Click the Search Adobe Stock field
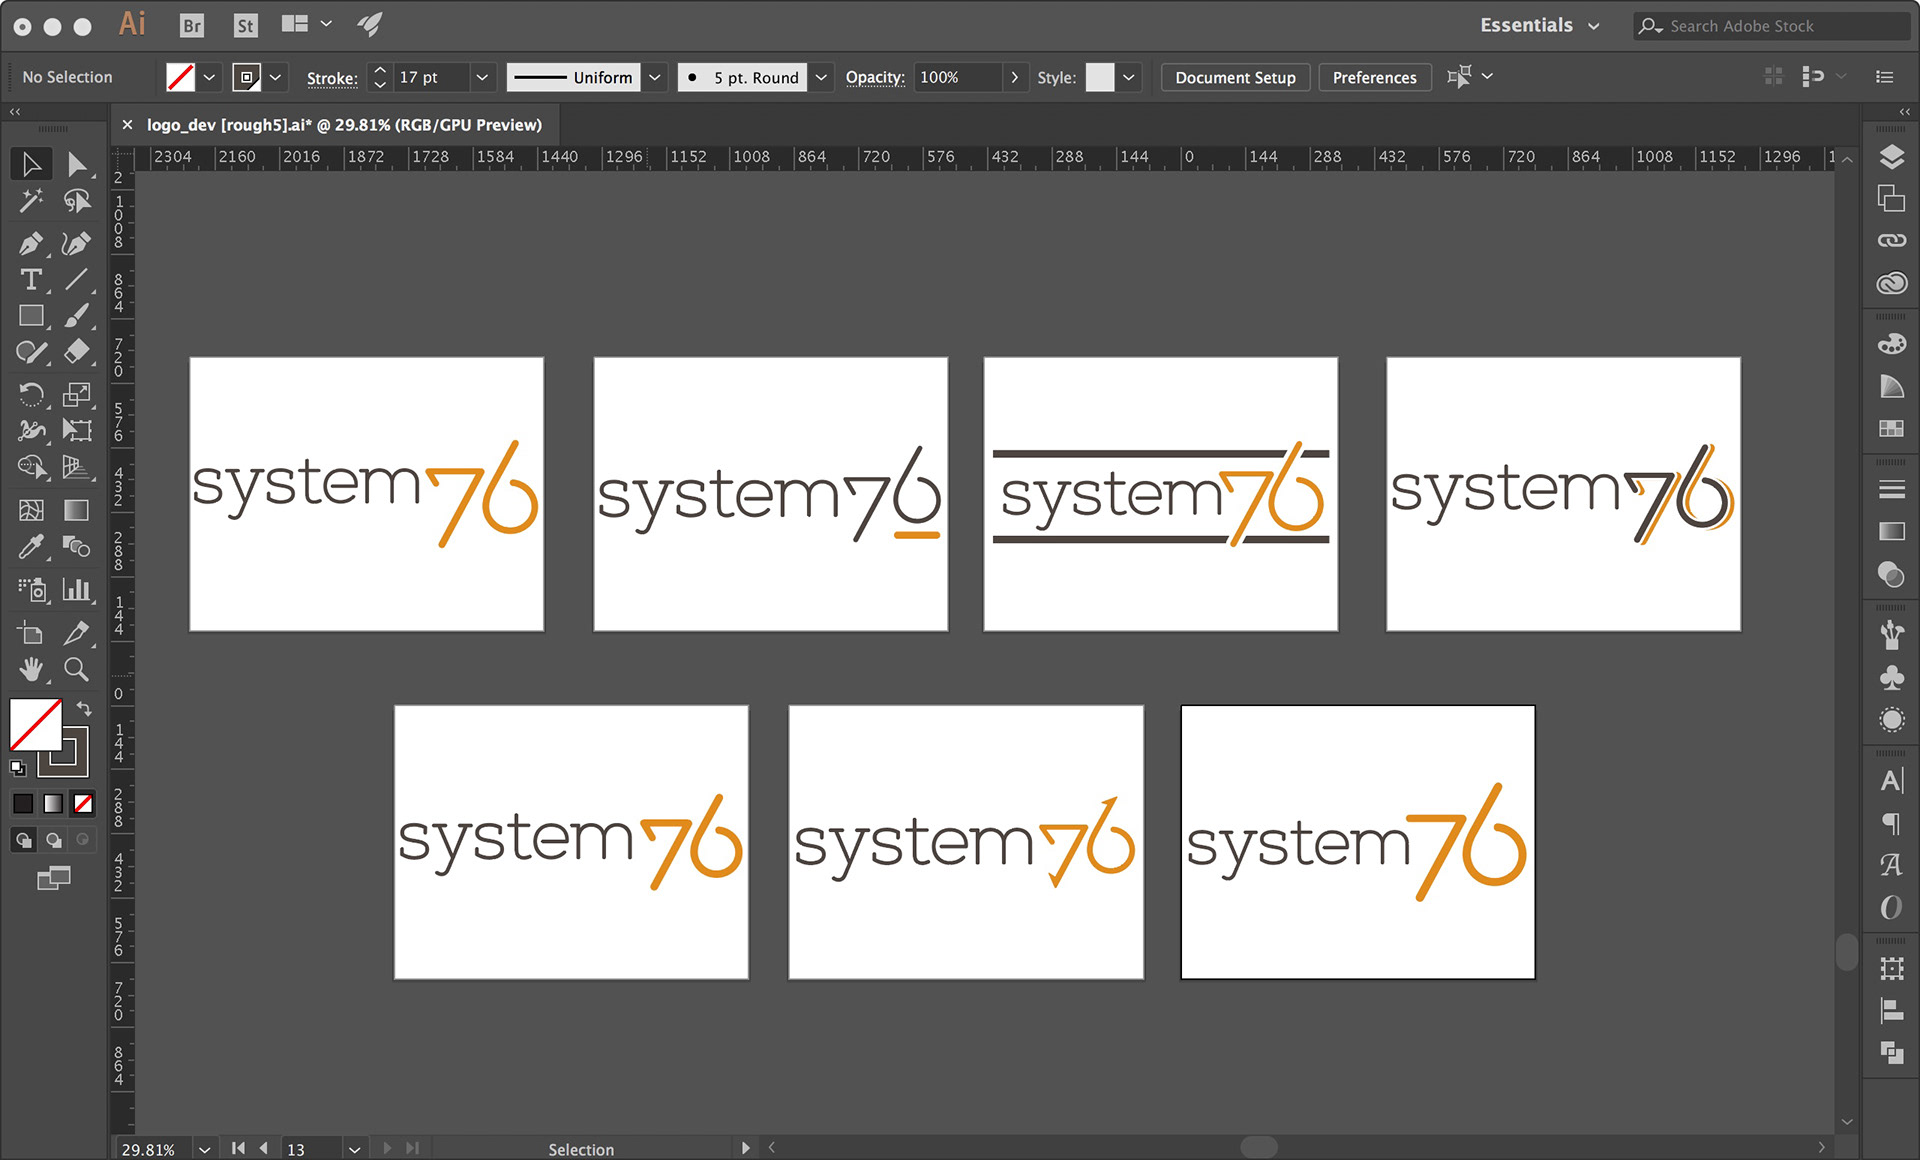This screenshot has width=1920, height=1160. click(1772, 26)
